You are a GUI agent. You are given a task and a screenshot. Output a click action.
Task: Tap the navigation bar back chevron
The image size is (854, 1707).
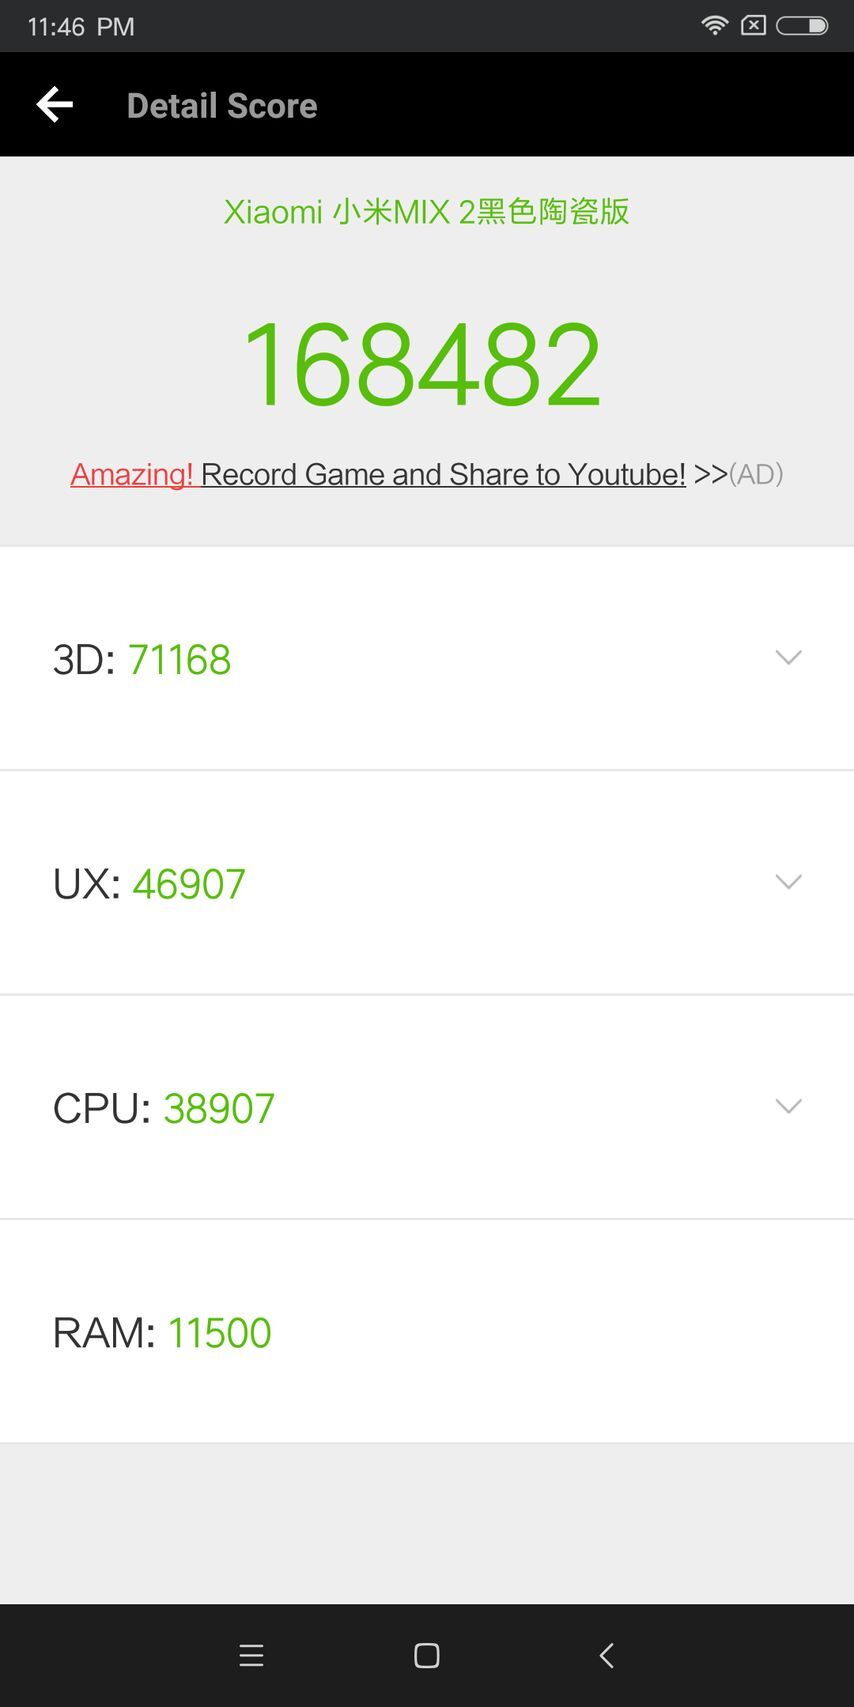pos(606,1655)
